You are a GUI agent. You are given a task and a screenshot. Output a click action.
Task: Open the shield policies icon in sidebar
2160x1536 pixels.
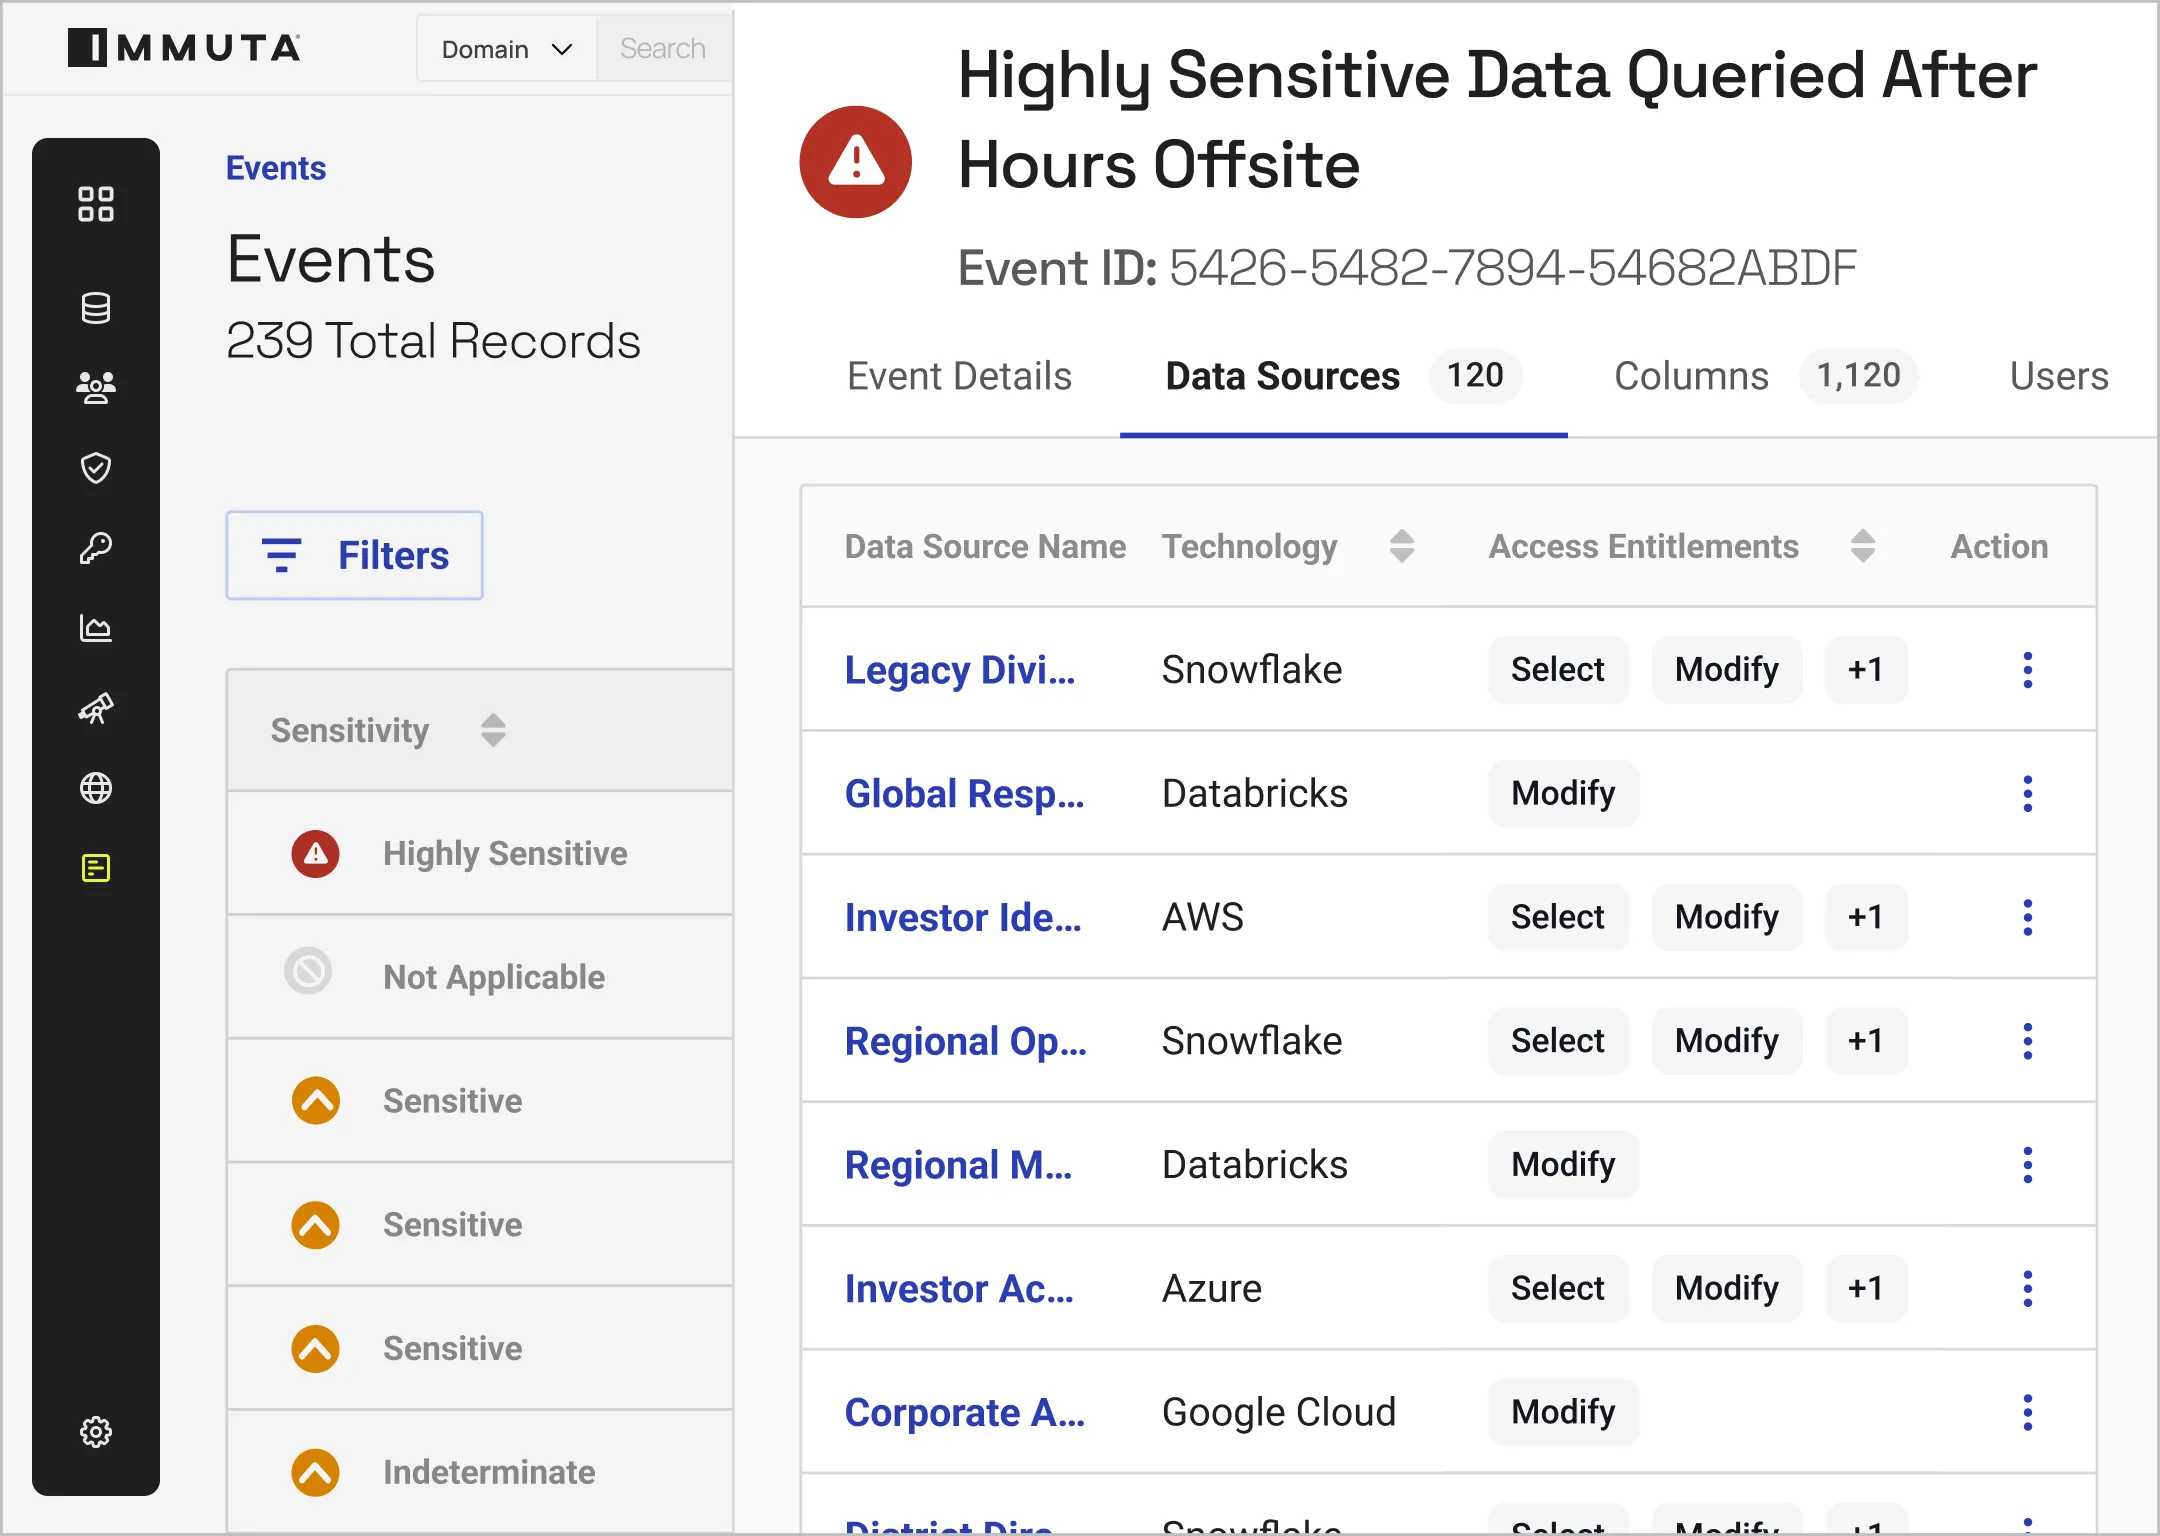(x=96, y=467)
